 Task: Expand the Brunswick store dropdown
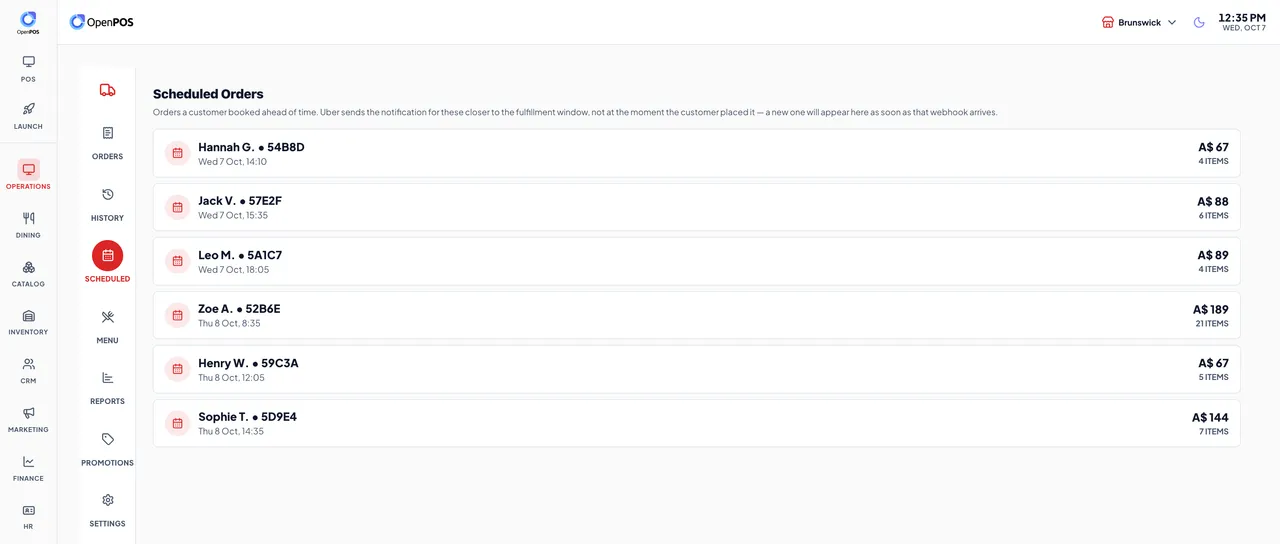point(1139,22)
